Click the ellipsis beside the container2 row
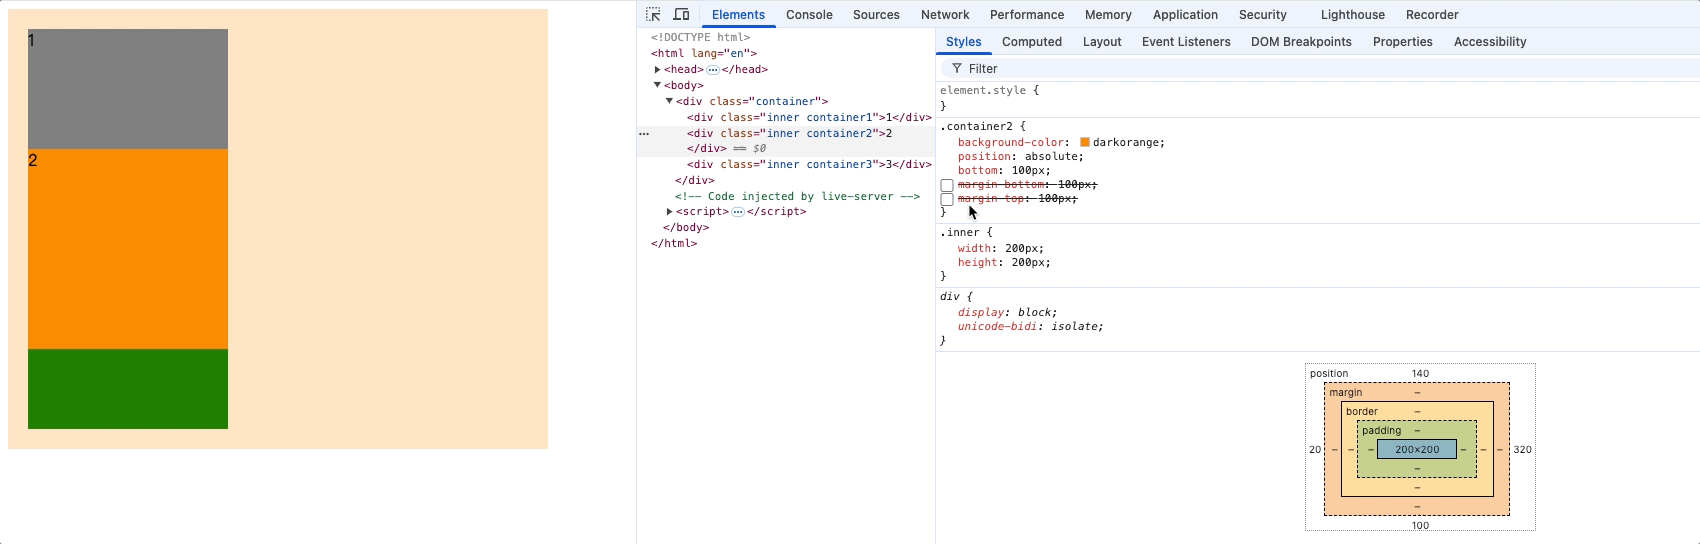The width and height of the screenshot is (1700, 544). 644,133
